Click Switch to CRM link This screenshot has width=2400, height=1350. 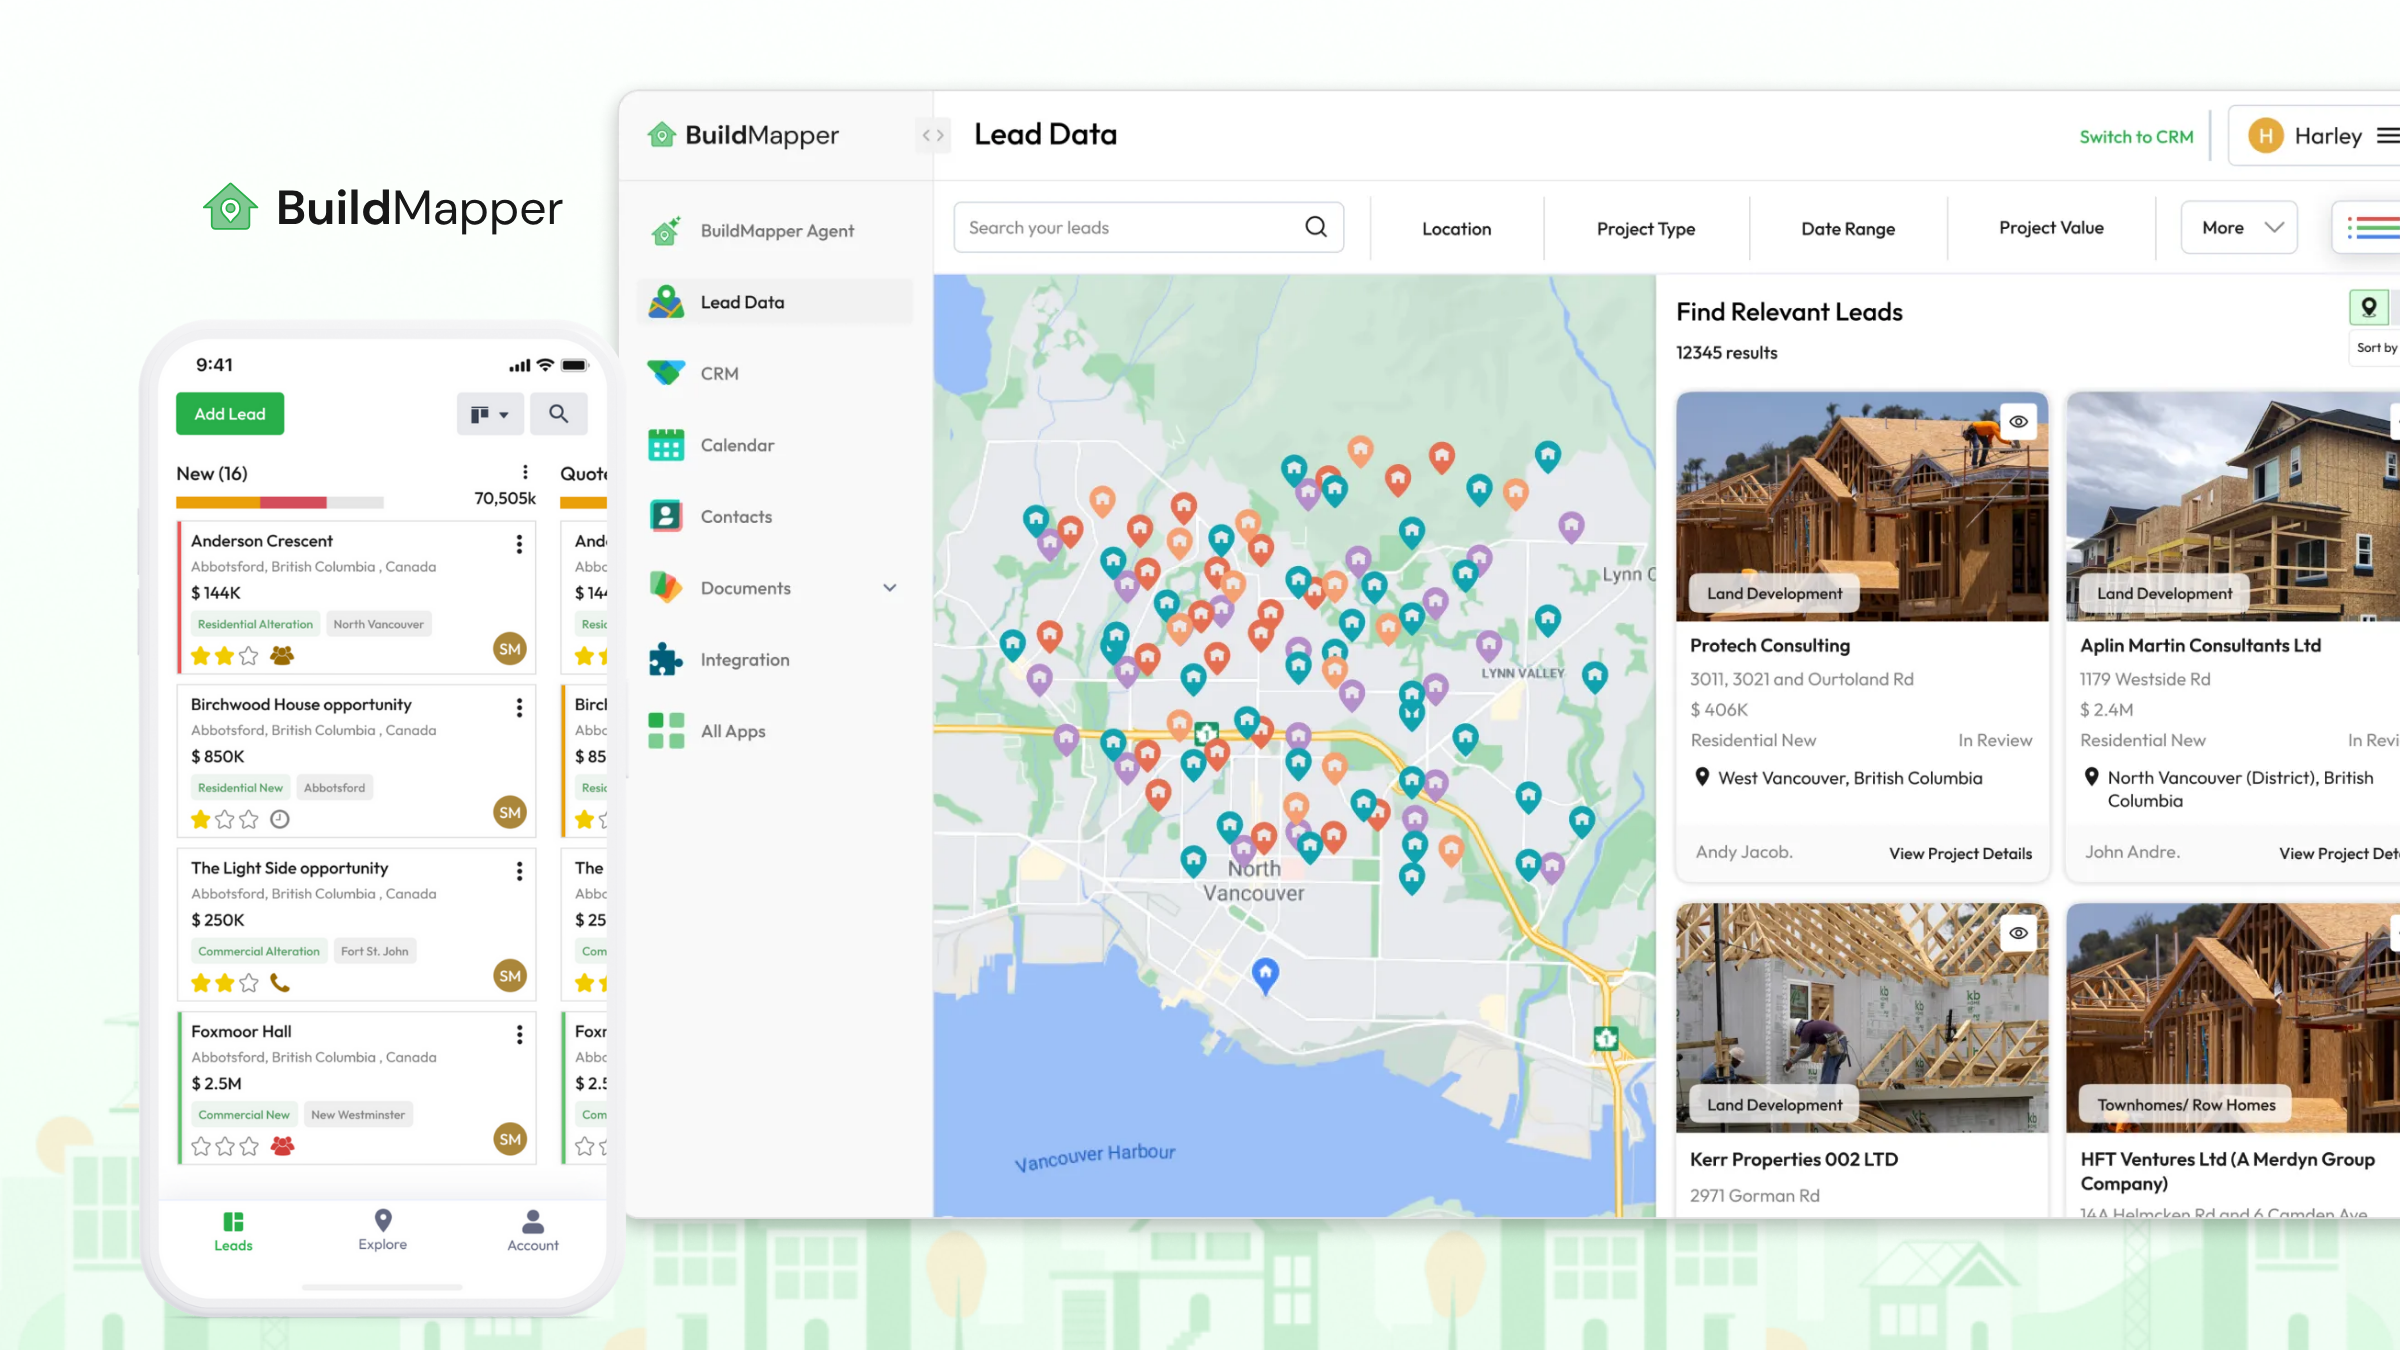click(x=2136, y=137)
